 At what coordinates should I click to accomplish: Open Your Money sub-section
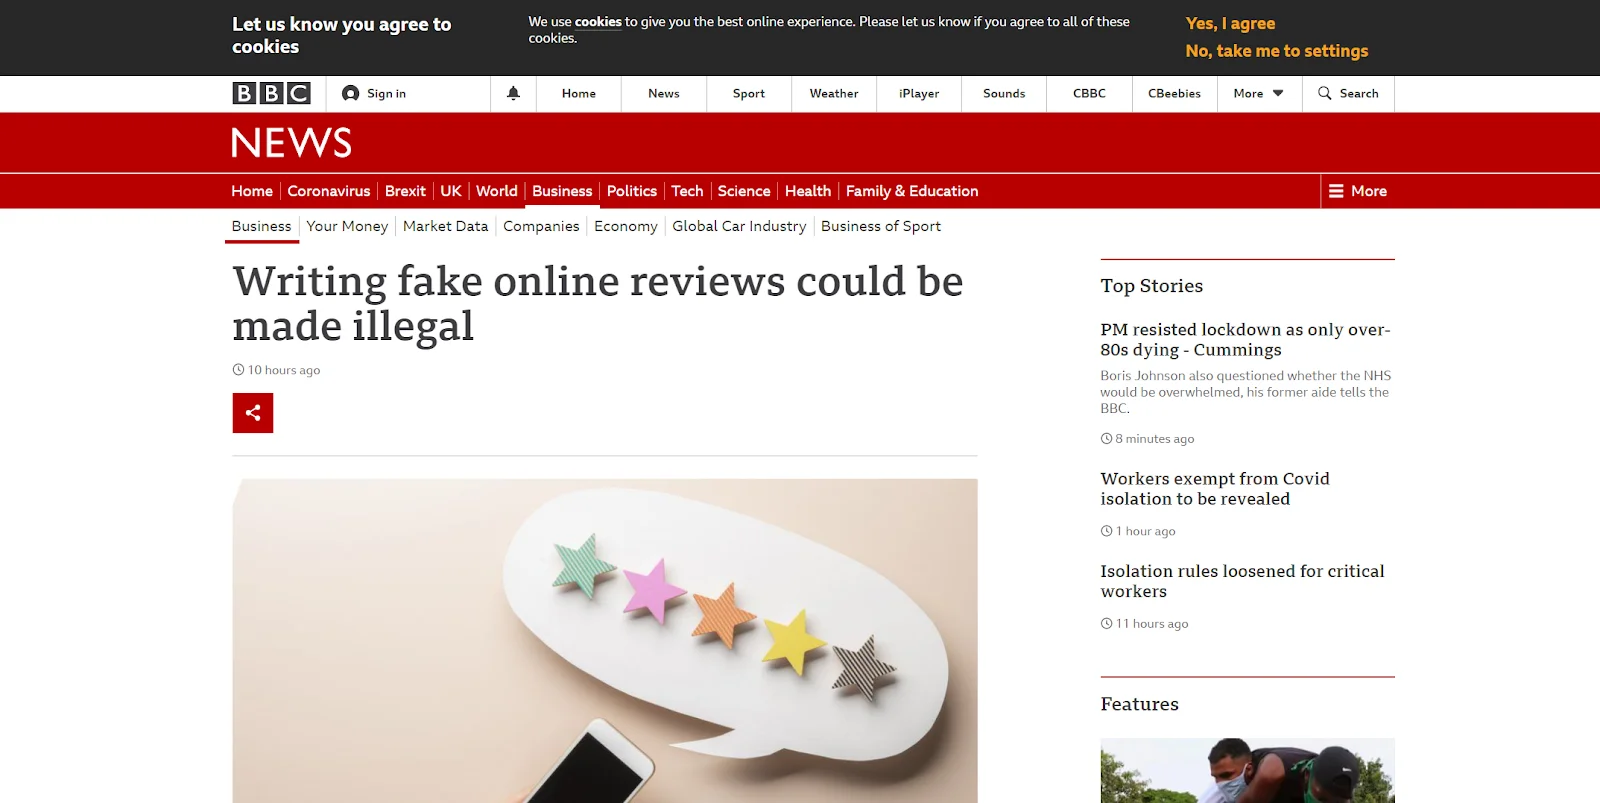pyautogui.click(x=347, y=226)
